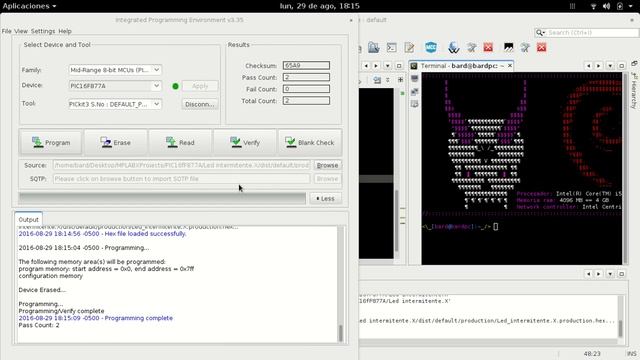Open the MCC code configurator icon
This screenshot has height=360, width=640.
tap(431, 47)
